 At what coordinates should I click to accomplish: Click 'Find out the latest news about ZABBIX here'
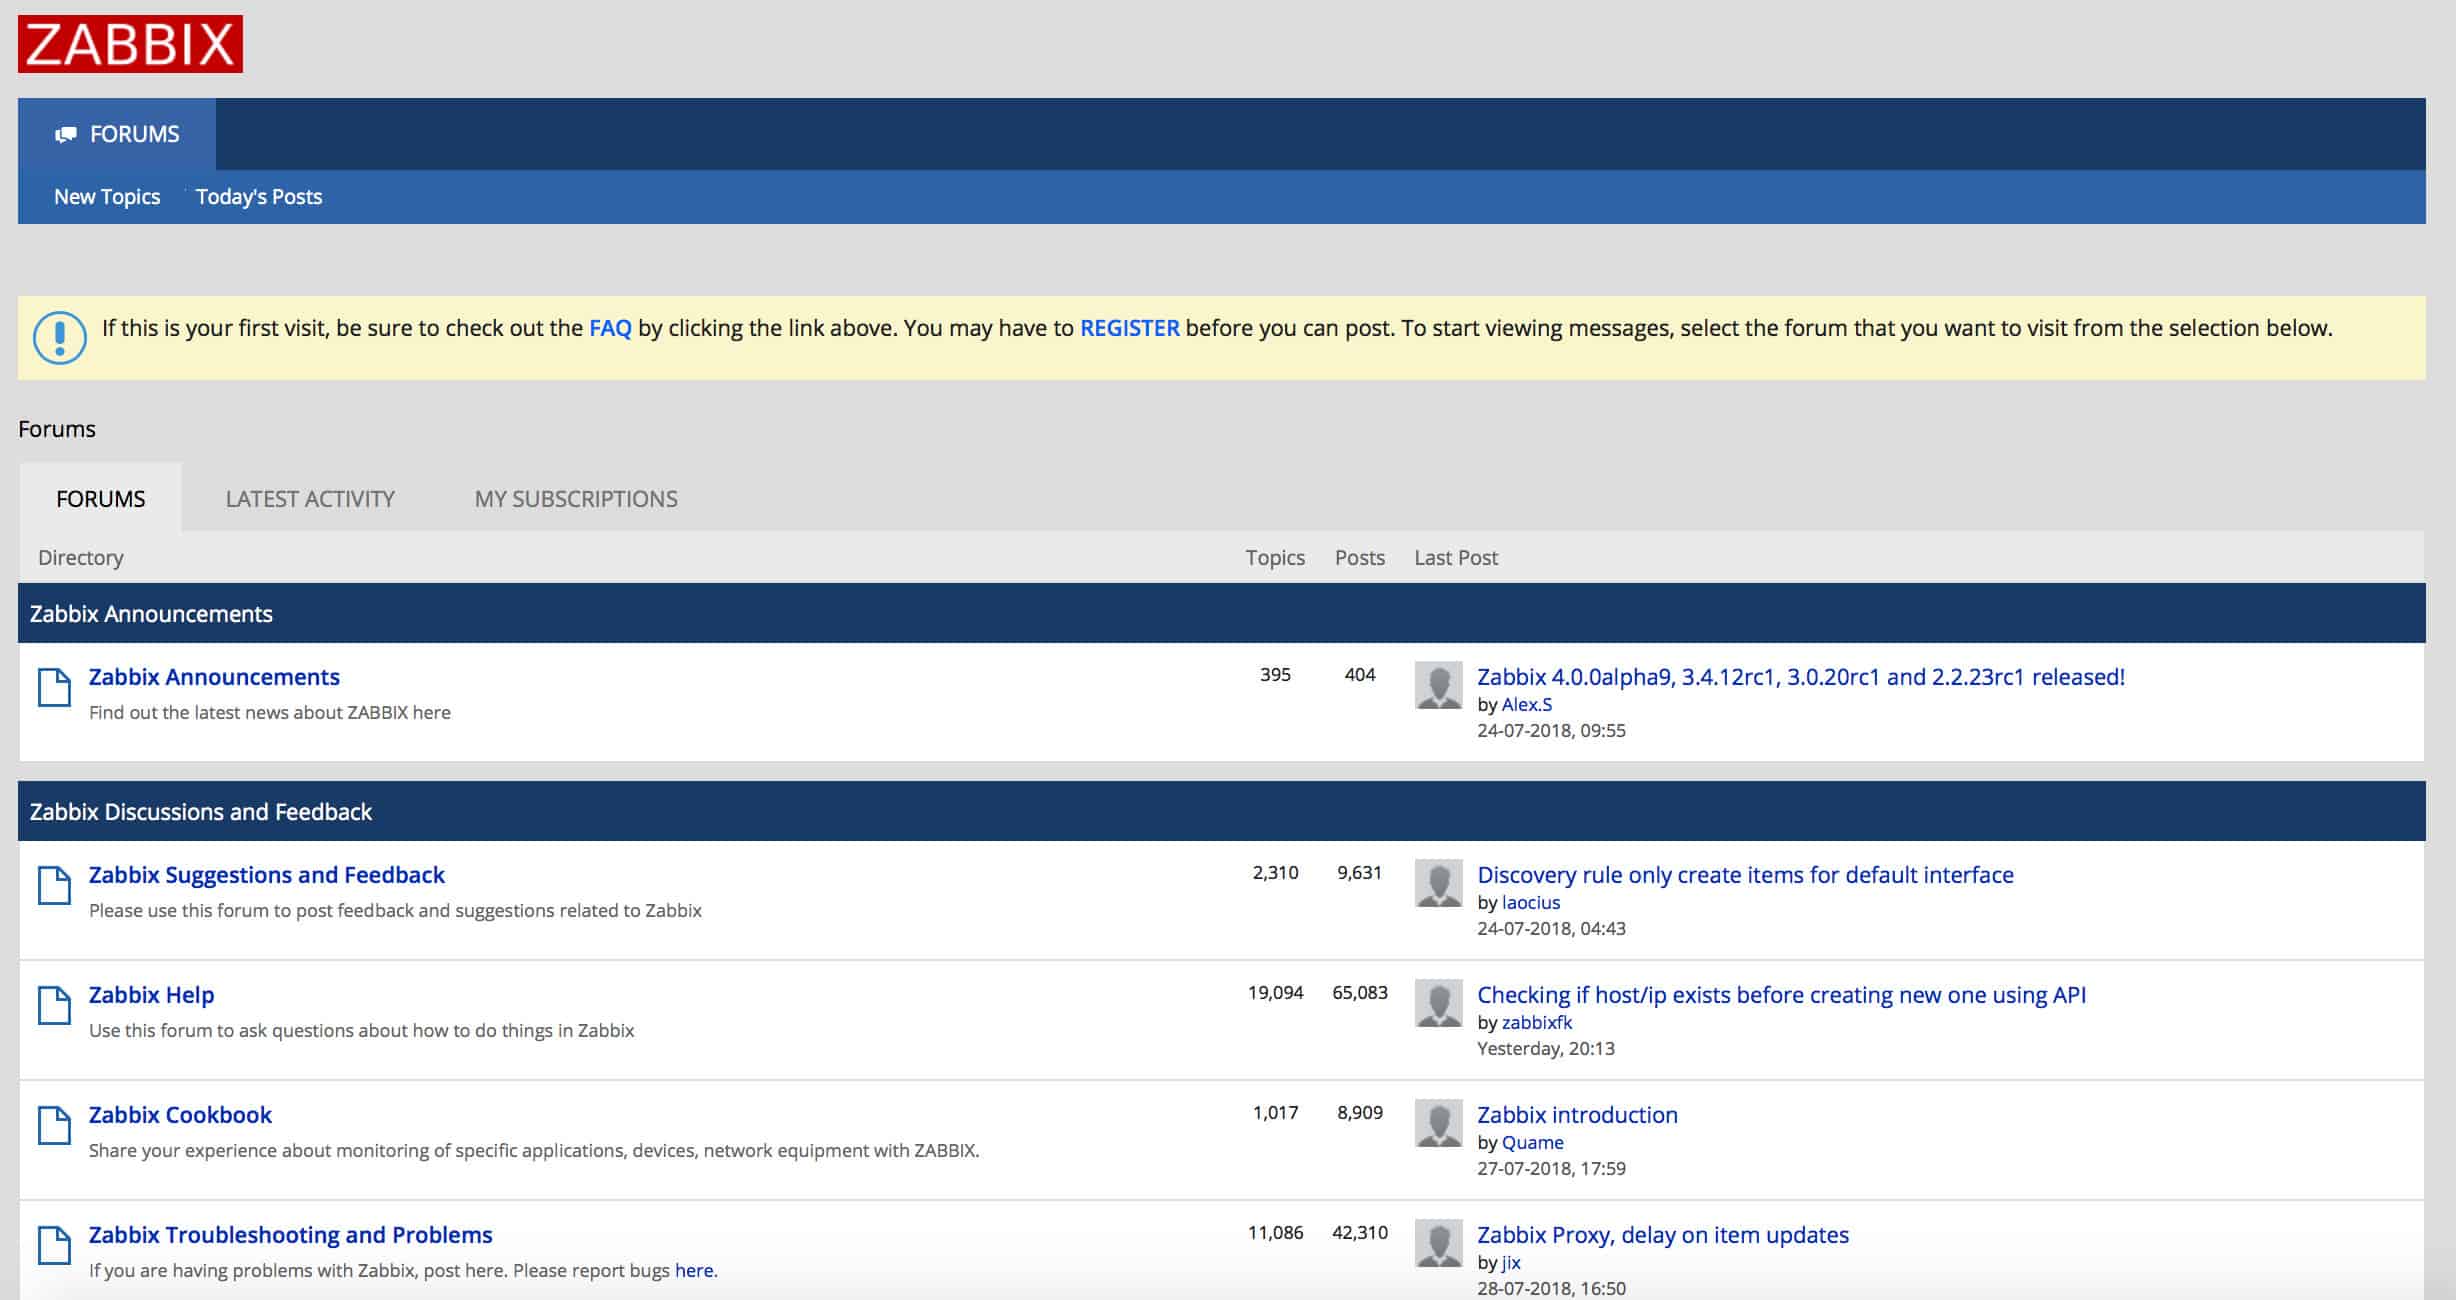pyautogui.click(x=270, y=713)
